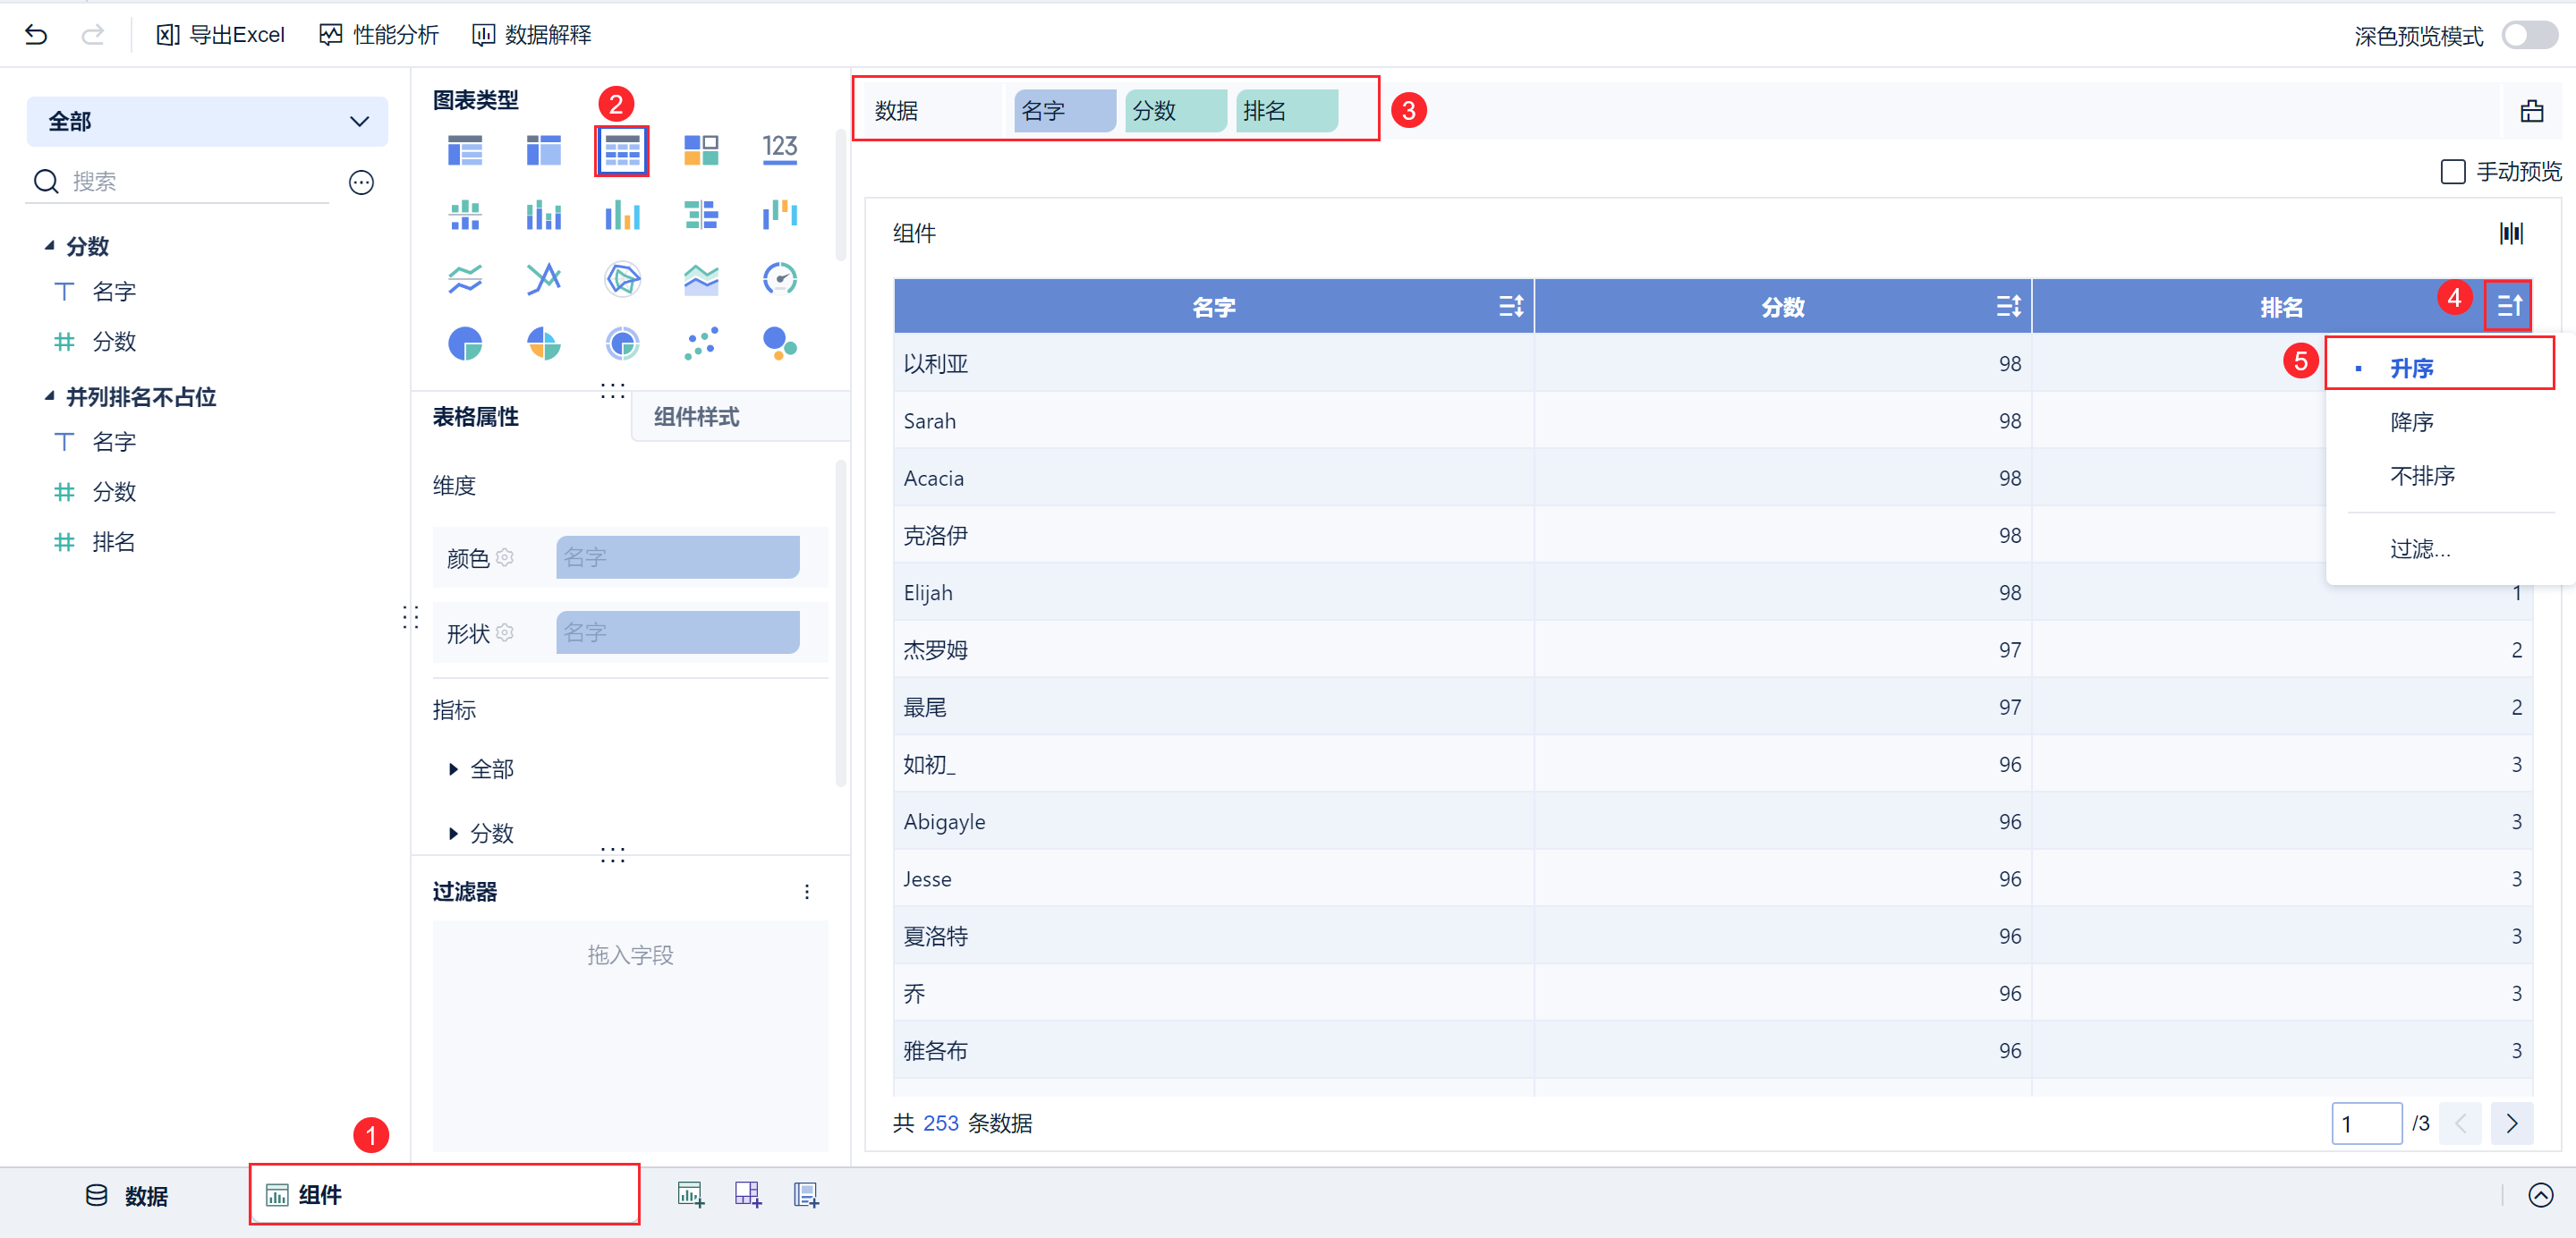Open the filter panel three-dot menu
This screenshot has width=2576, height=1238.
[807, 892]
